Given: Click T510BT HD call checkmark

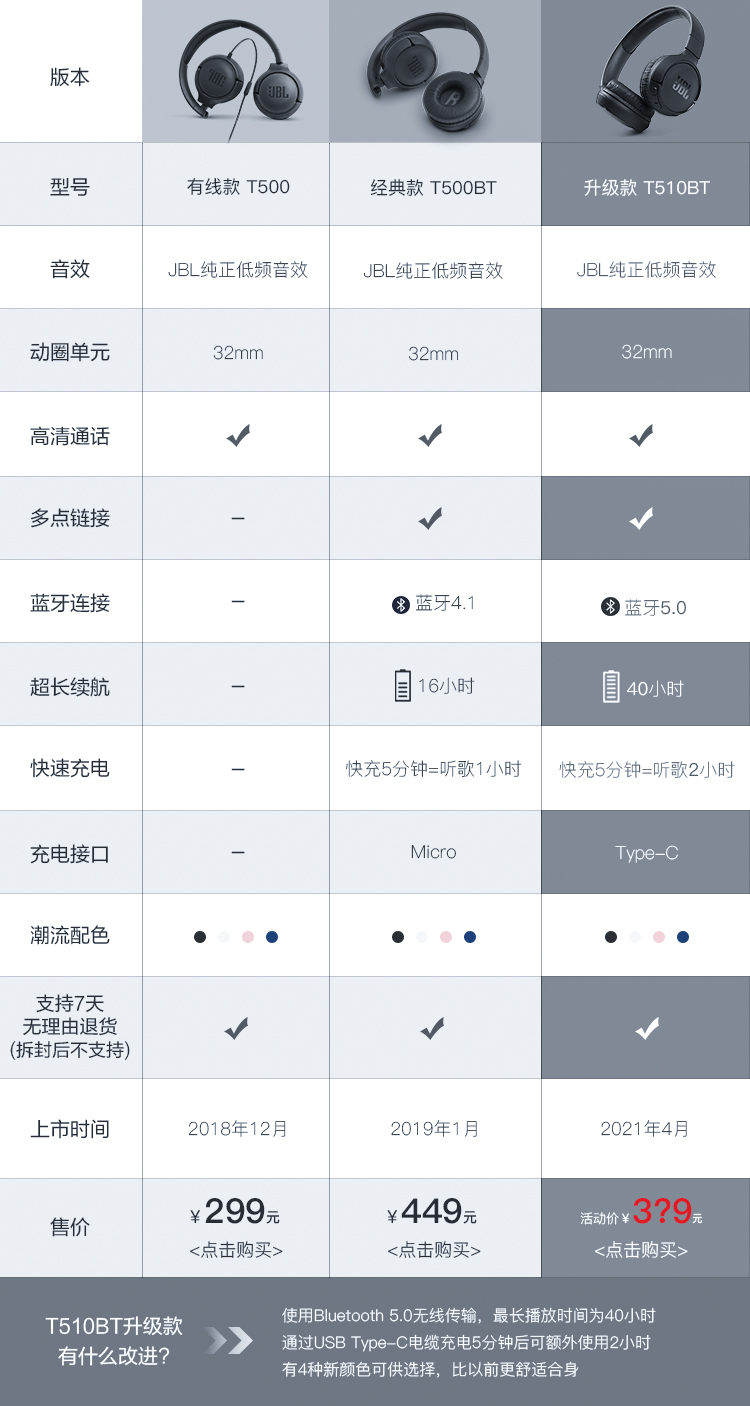Looking at the screenshot, I should coord(641,435).
